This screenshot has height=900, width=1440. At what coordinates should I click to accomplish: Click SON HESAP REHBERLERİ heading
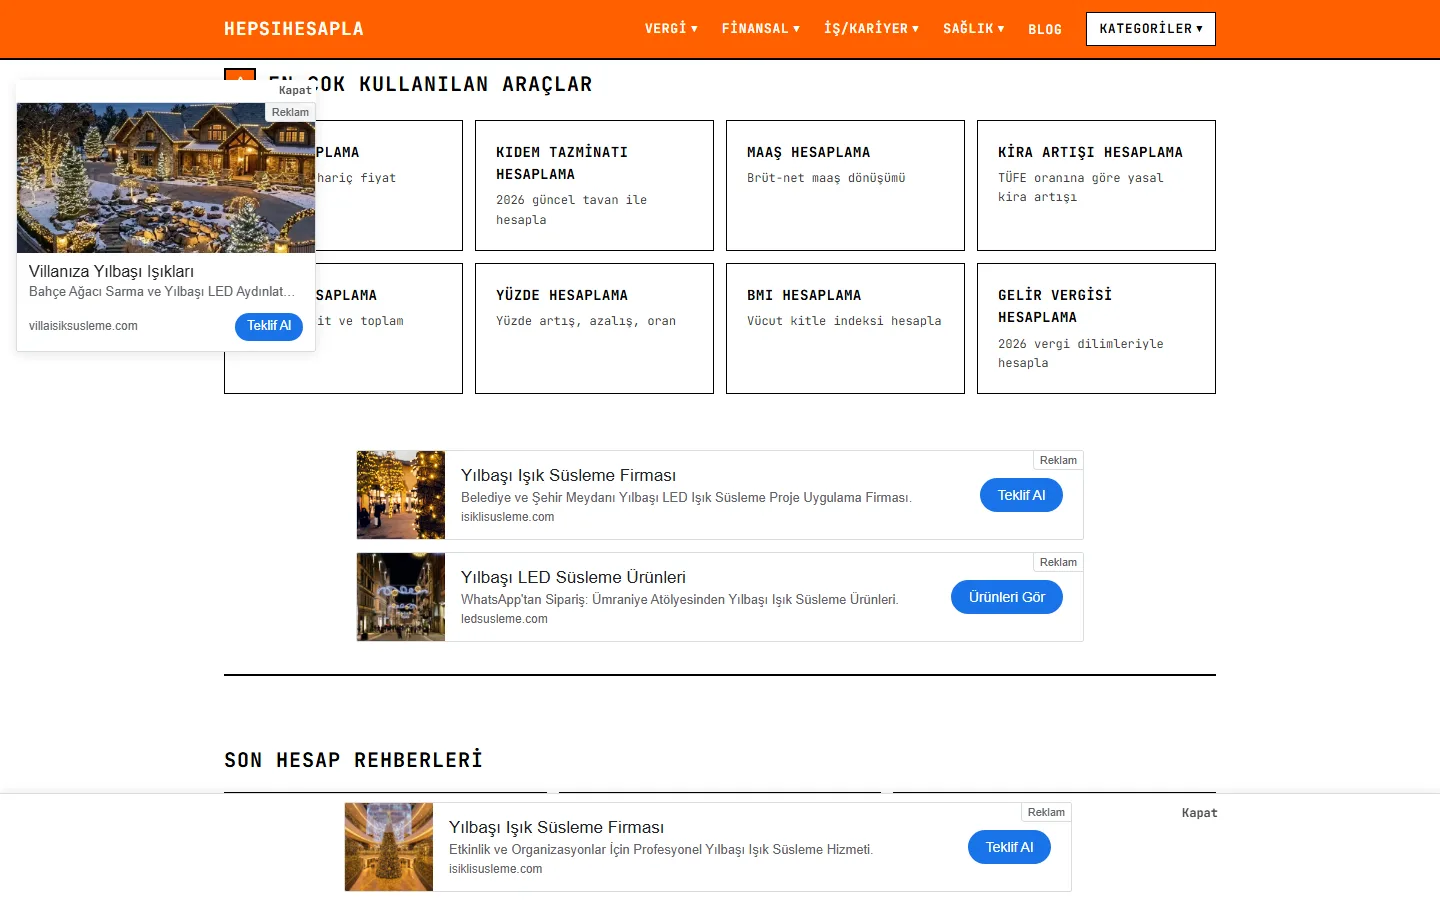point(353,760)
